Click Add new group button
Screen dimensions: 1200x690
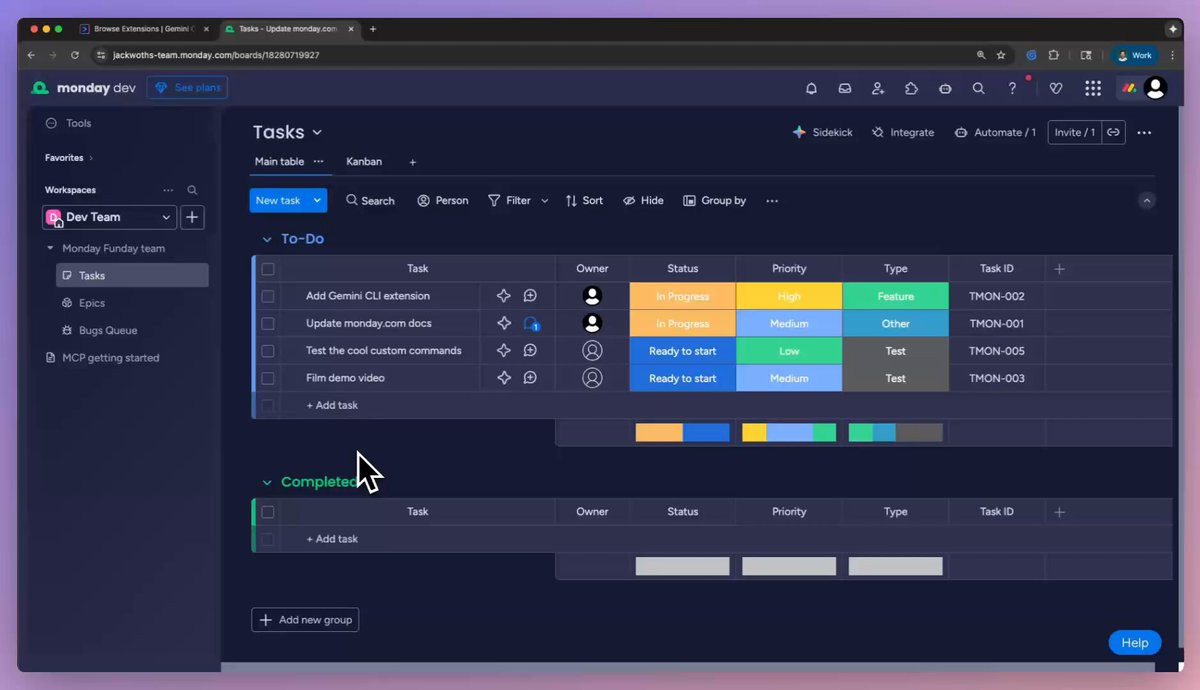305,620
